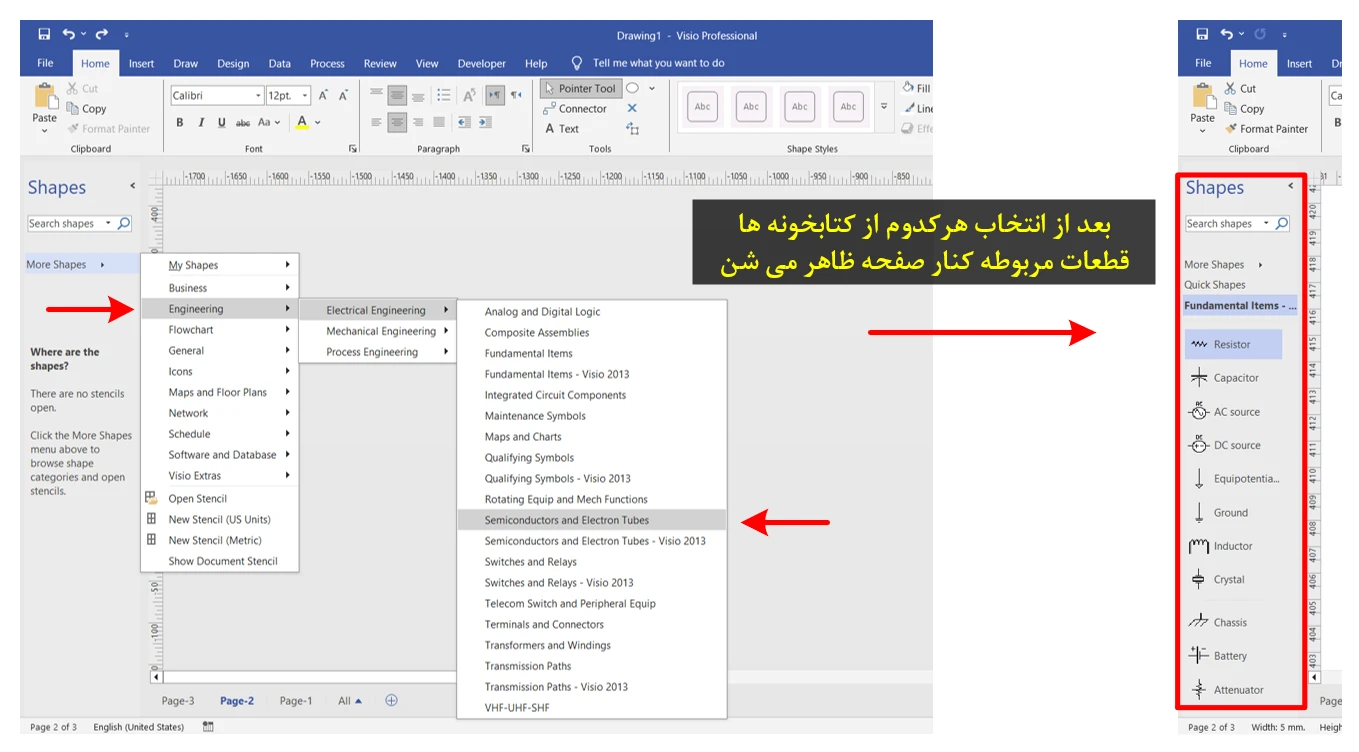Toggle Bold formatting
The width and height of the screenshot is (1359, 752).
click(x=180, y=123)
